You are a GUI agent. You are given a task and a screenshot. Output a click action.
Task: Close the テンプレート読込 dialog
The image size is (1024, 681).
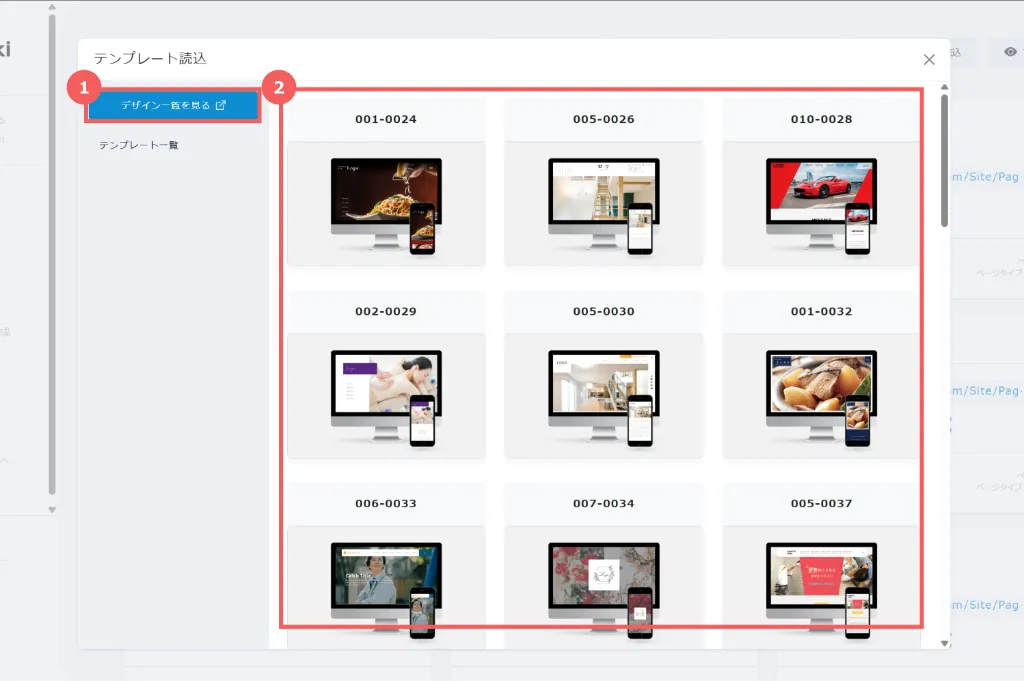pyautogui.click(x=929, y=60)
